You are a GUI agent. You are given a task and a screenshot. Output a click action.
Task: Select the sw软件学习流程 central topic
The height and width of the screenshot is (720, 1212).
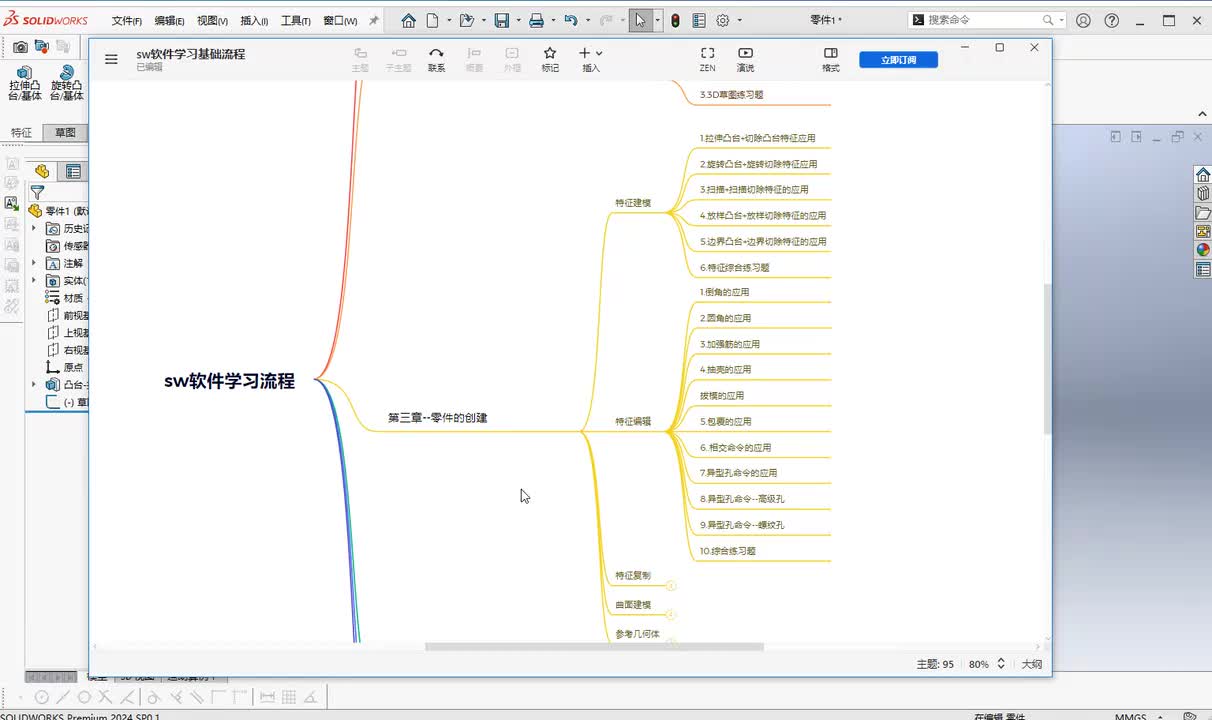(x=230, y=381)
